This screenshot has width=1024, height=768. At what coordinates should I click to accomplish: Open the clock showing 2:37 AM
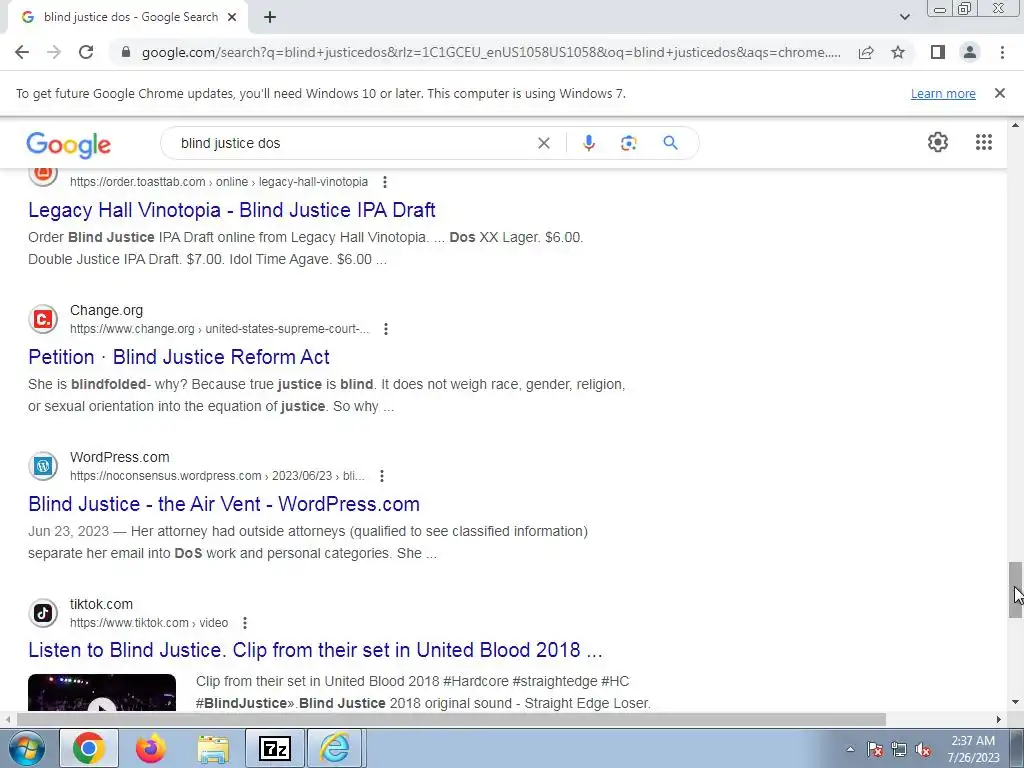(973, 749)
